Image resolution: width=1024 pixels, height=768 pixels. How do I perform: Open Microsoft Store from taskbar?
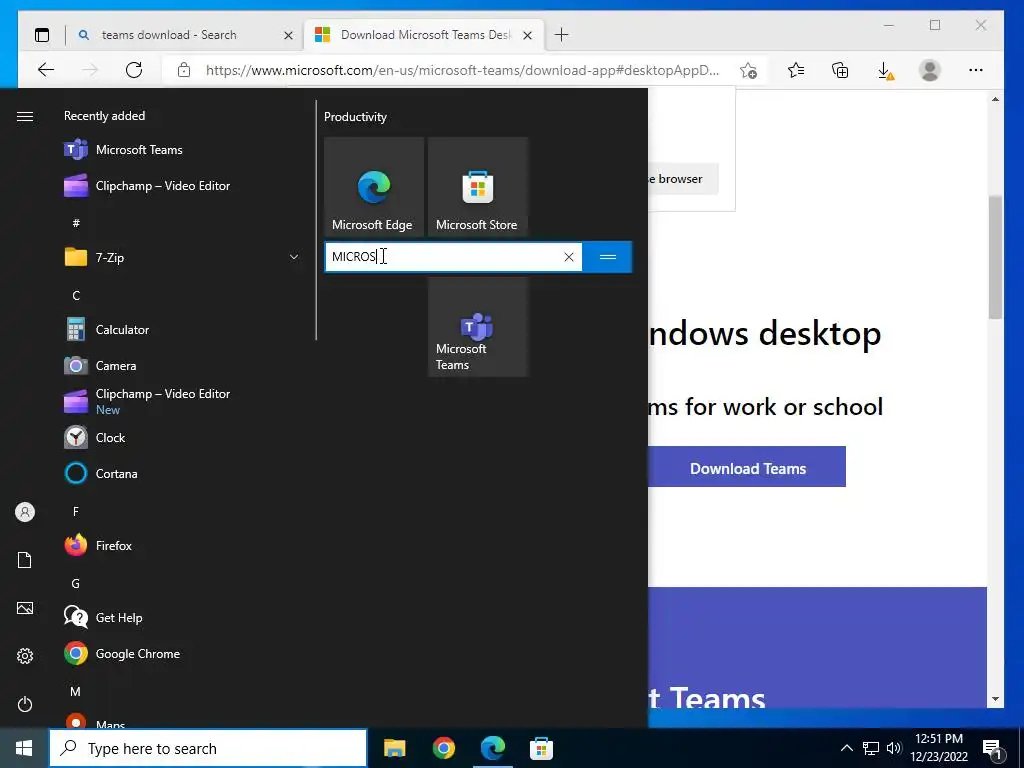tap(541, 748)
